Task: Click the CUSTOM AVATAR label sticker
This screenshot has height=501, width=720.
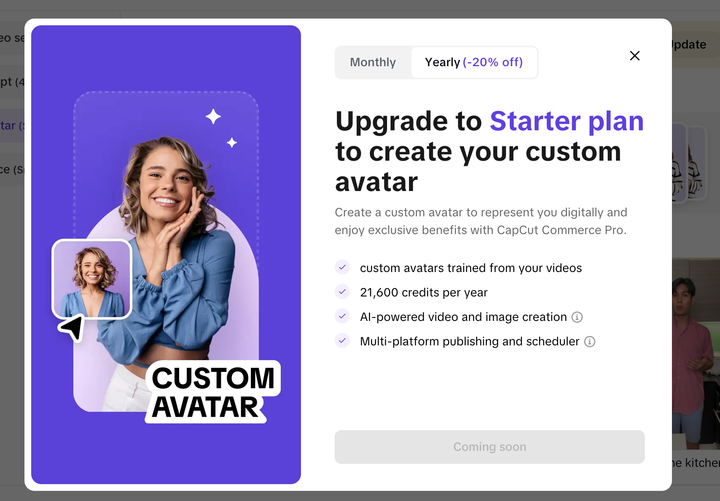Action: click(213, 393)
